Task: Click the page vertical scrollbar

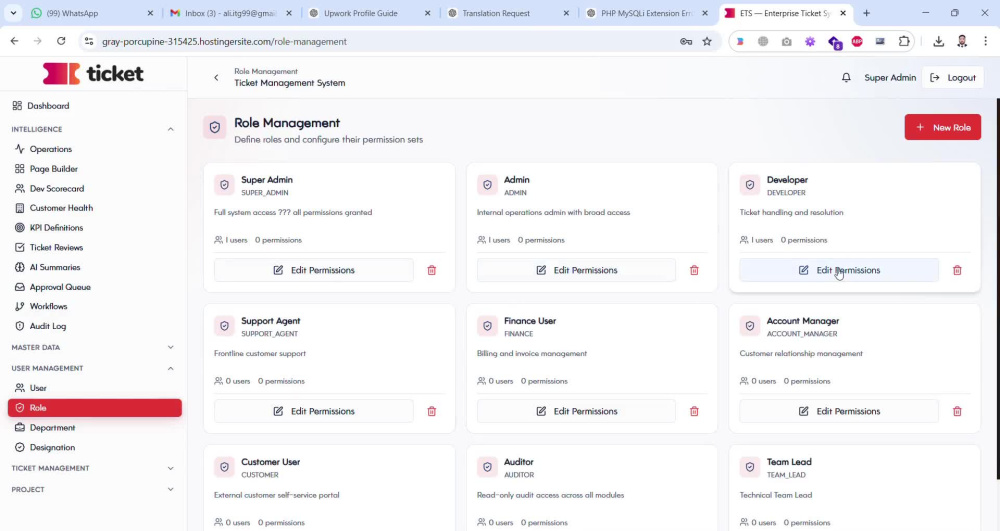Action: [x=997, y=288]
